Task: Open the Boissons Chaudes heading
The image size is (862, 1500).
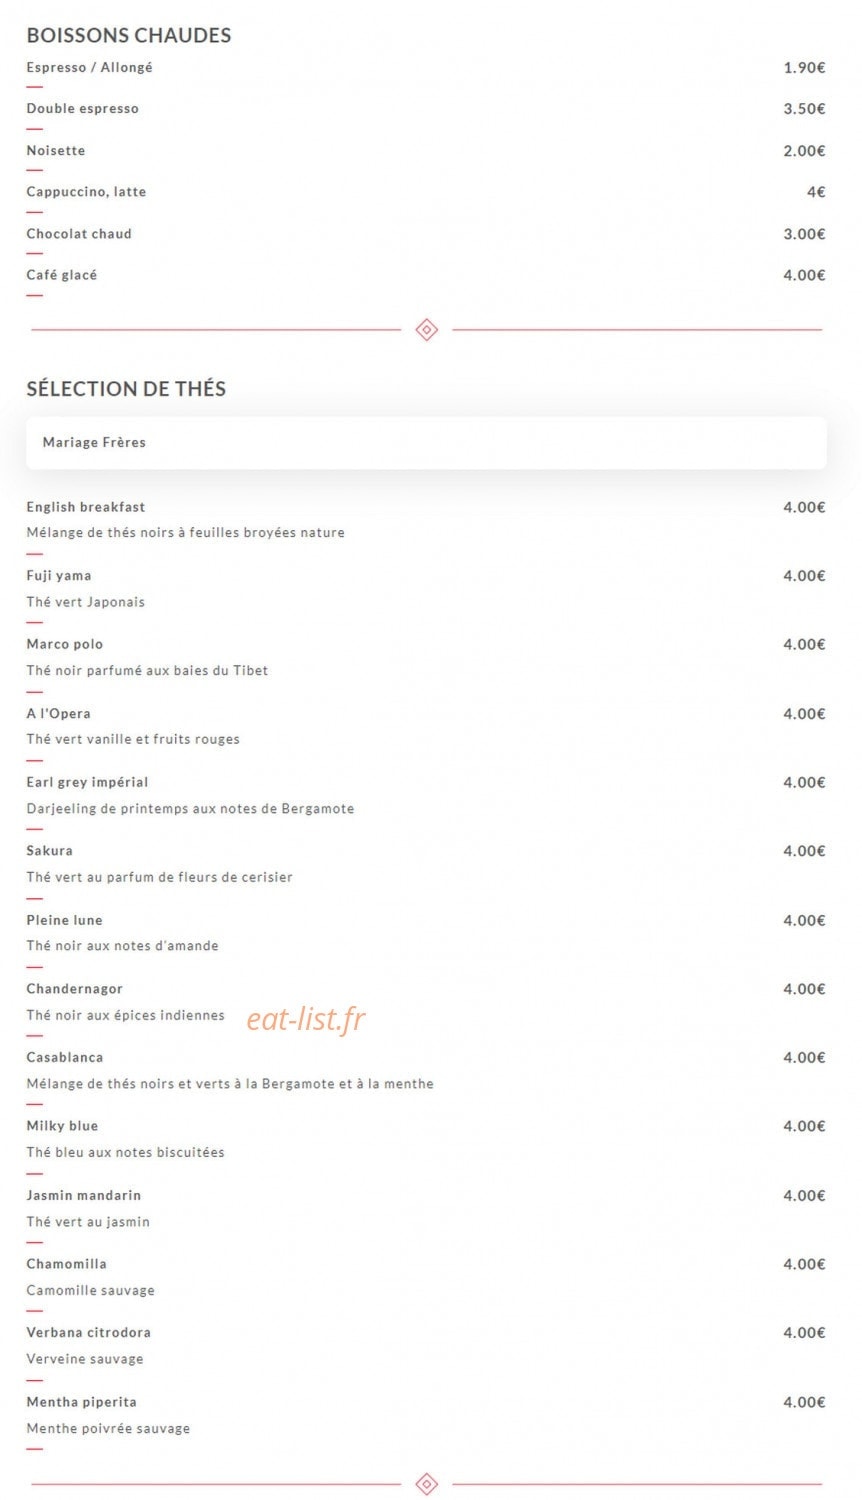Action: pyautogui.click(x=129, y=35)
